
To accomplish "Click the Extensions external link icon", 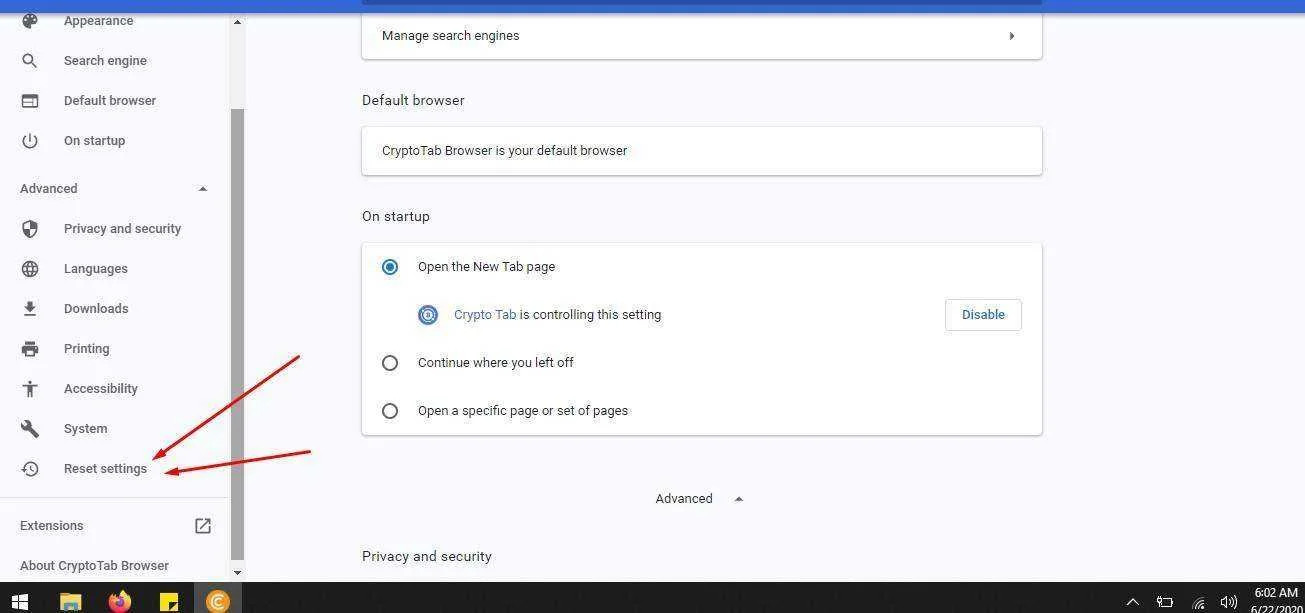I will coord(203,526).
